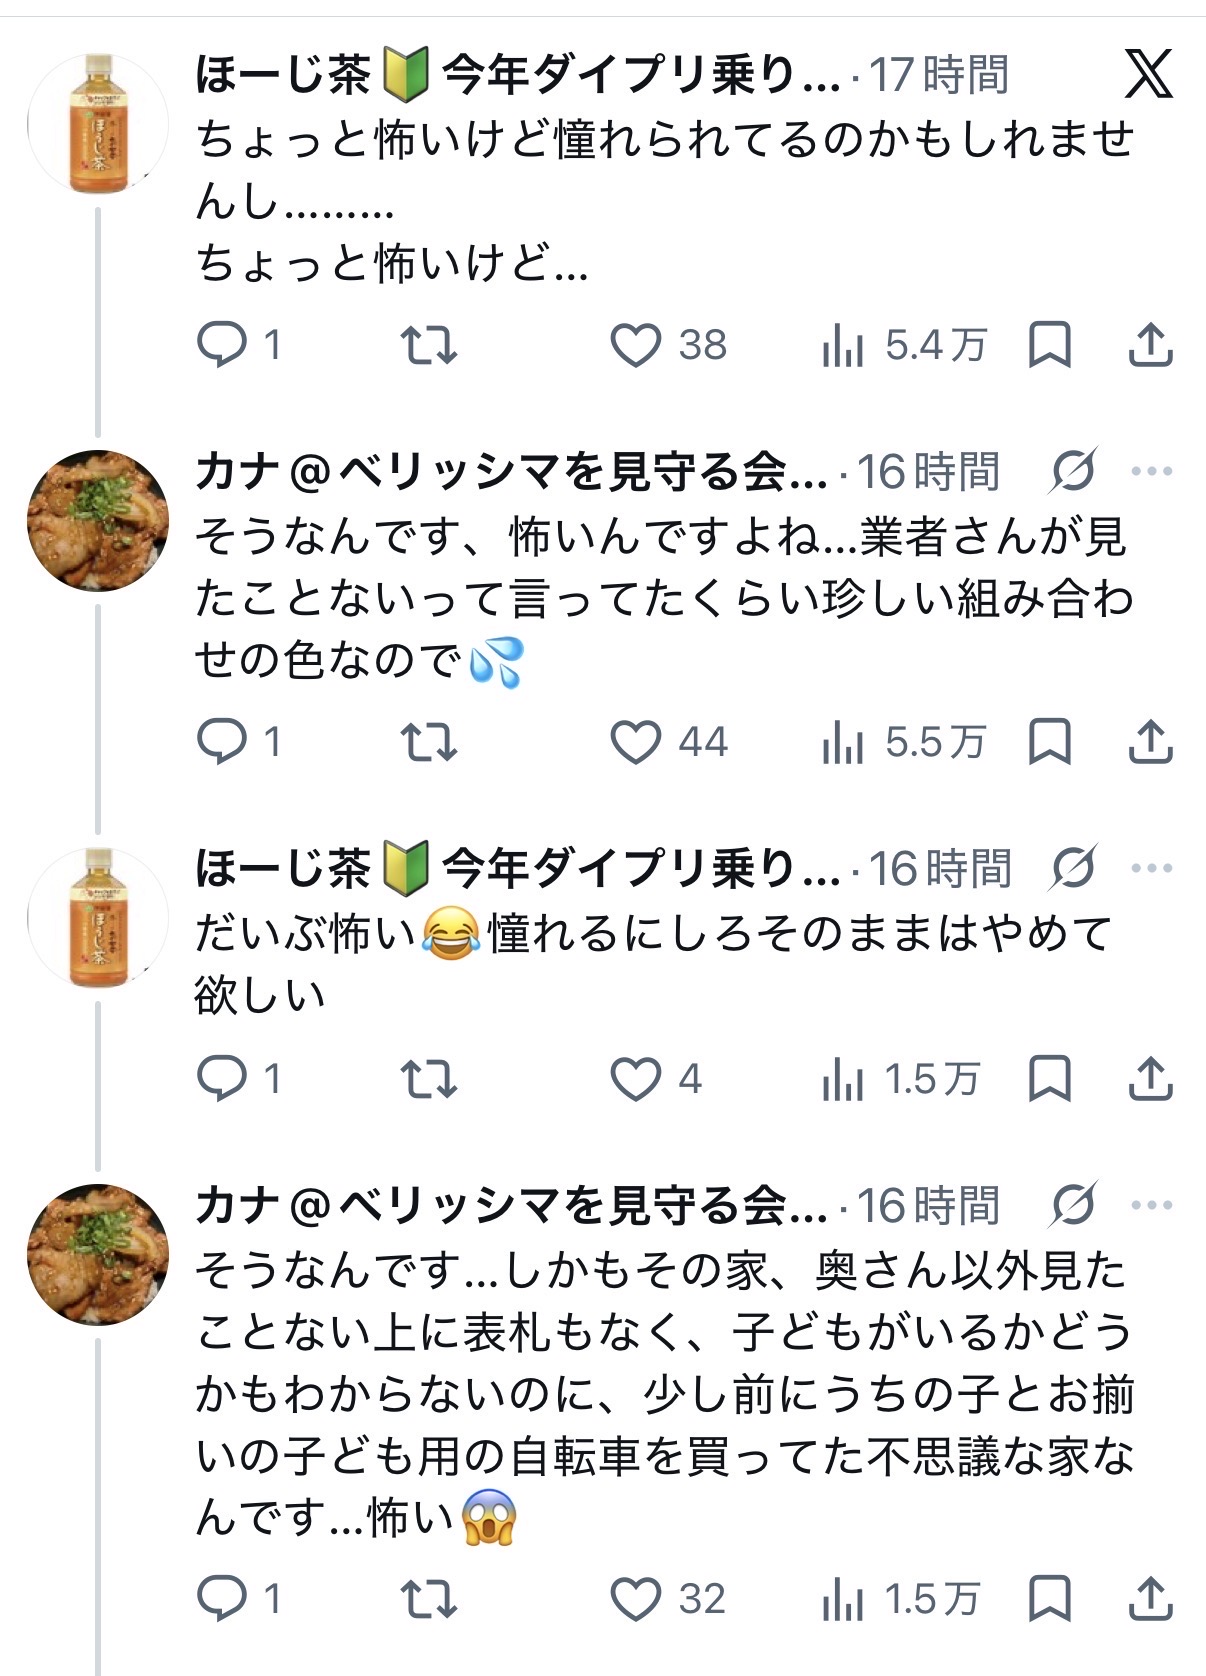Open more options on カナ's first reply
Image resolution: width=1206 pixels, height=1676 pixels.
(1151, 471)
